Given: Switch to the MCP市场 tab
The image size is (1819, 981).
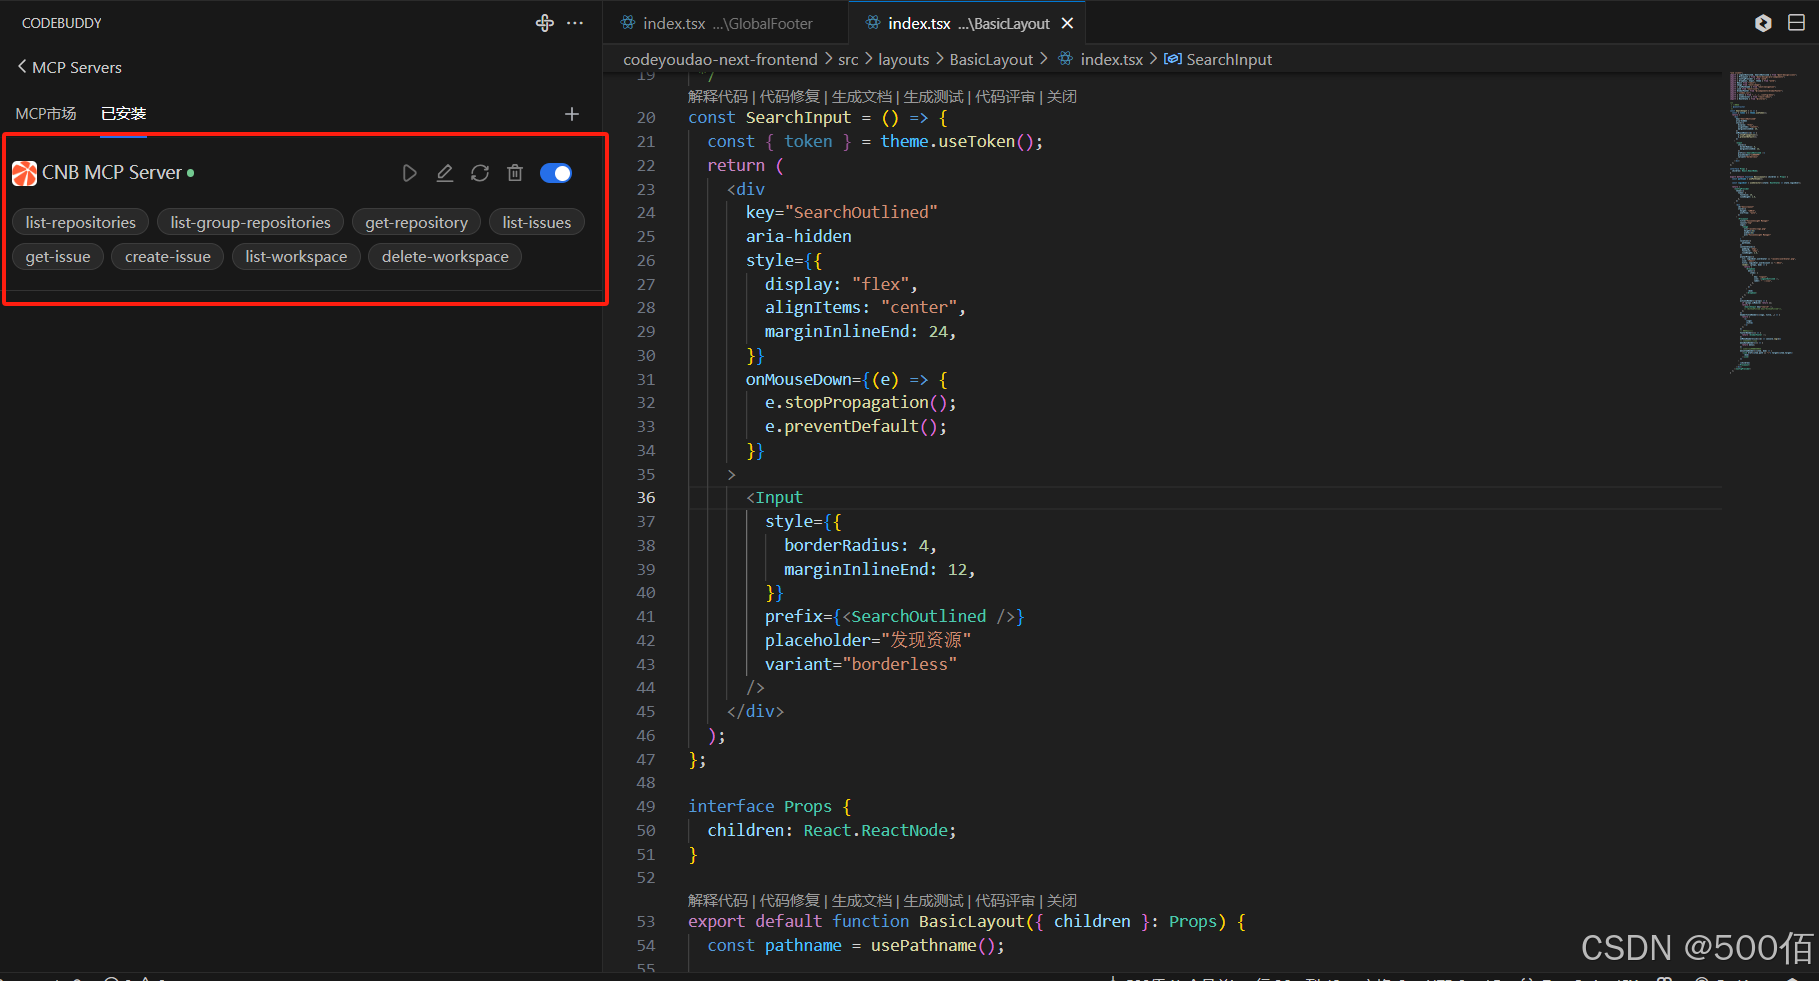Looking at the screenshot, I should pyautogui.click(x=46, y=114).
